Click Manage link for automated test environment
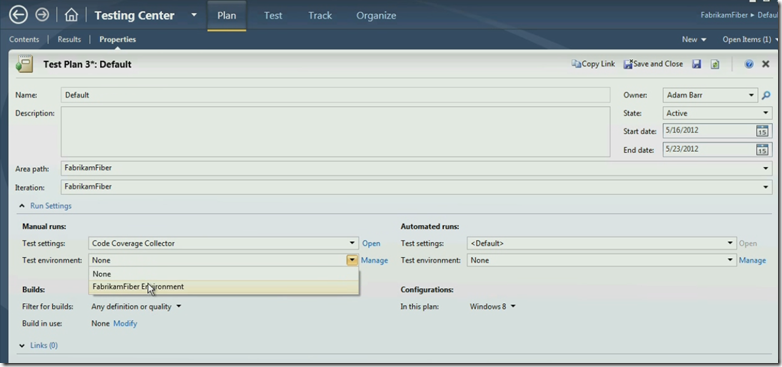Image resolution: width=782 pixels, height=367 pixels. 753,260
